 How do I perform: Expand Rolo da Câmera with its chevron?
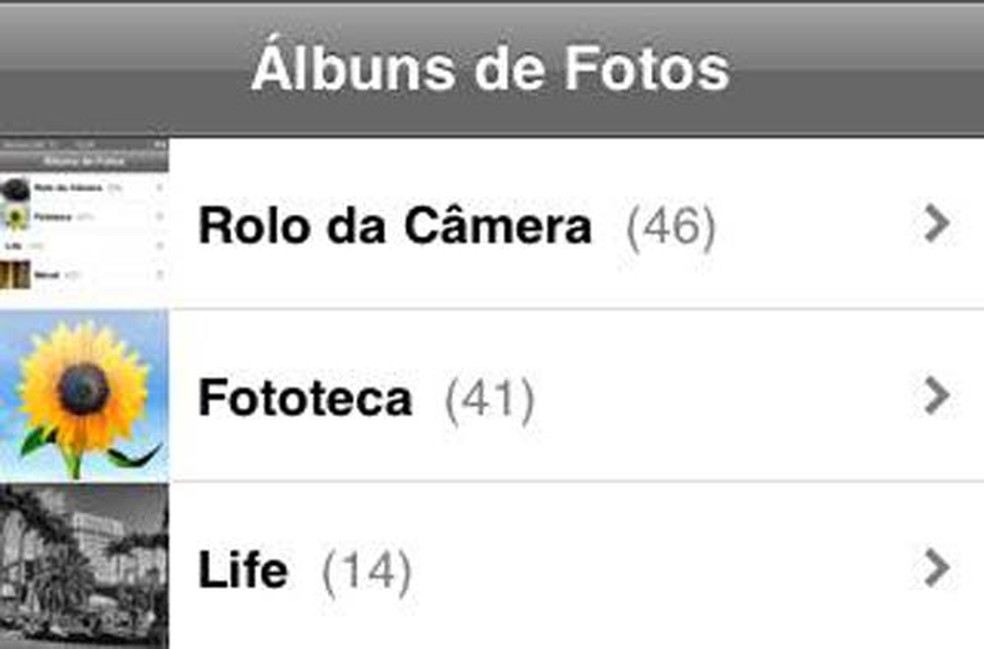click(936, 224)
